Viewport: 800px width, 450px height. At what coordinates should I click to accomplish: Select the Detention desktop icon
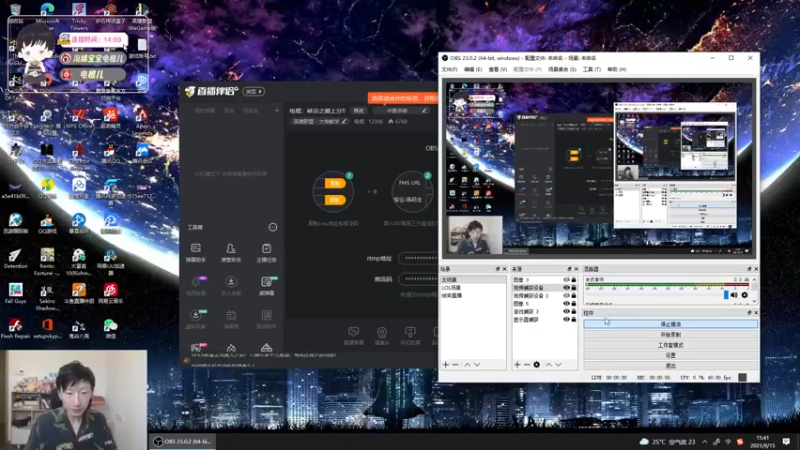(x=15, y=259)
